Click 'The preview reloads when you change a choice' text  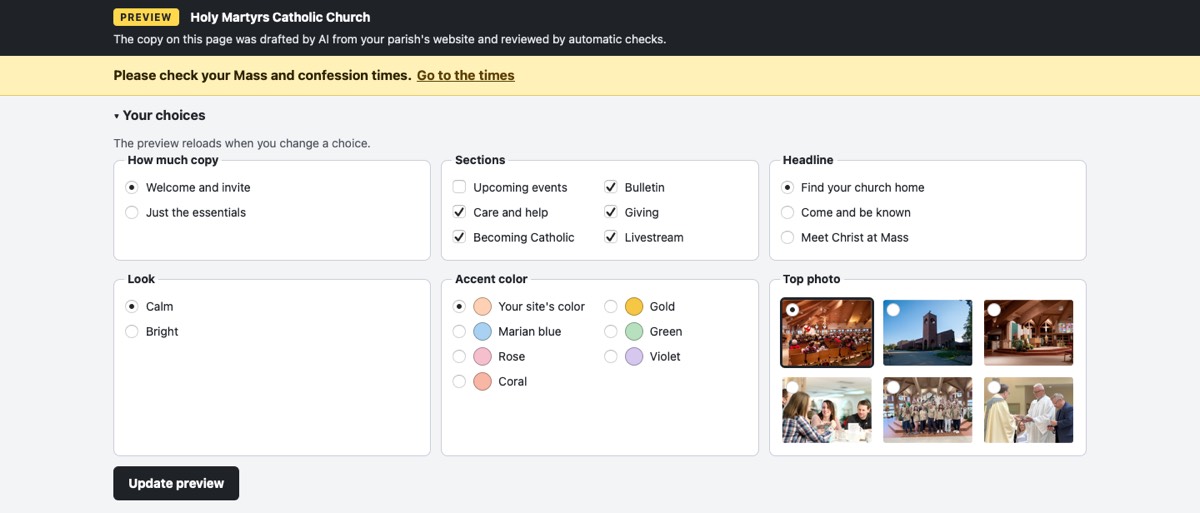[x=242, y=143]
